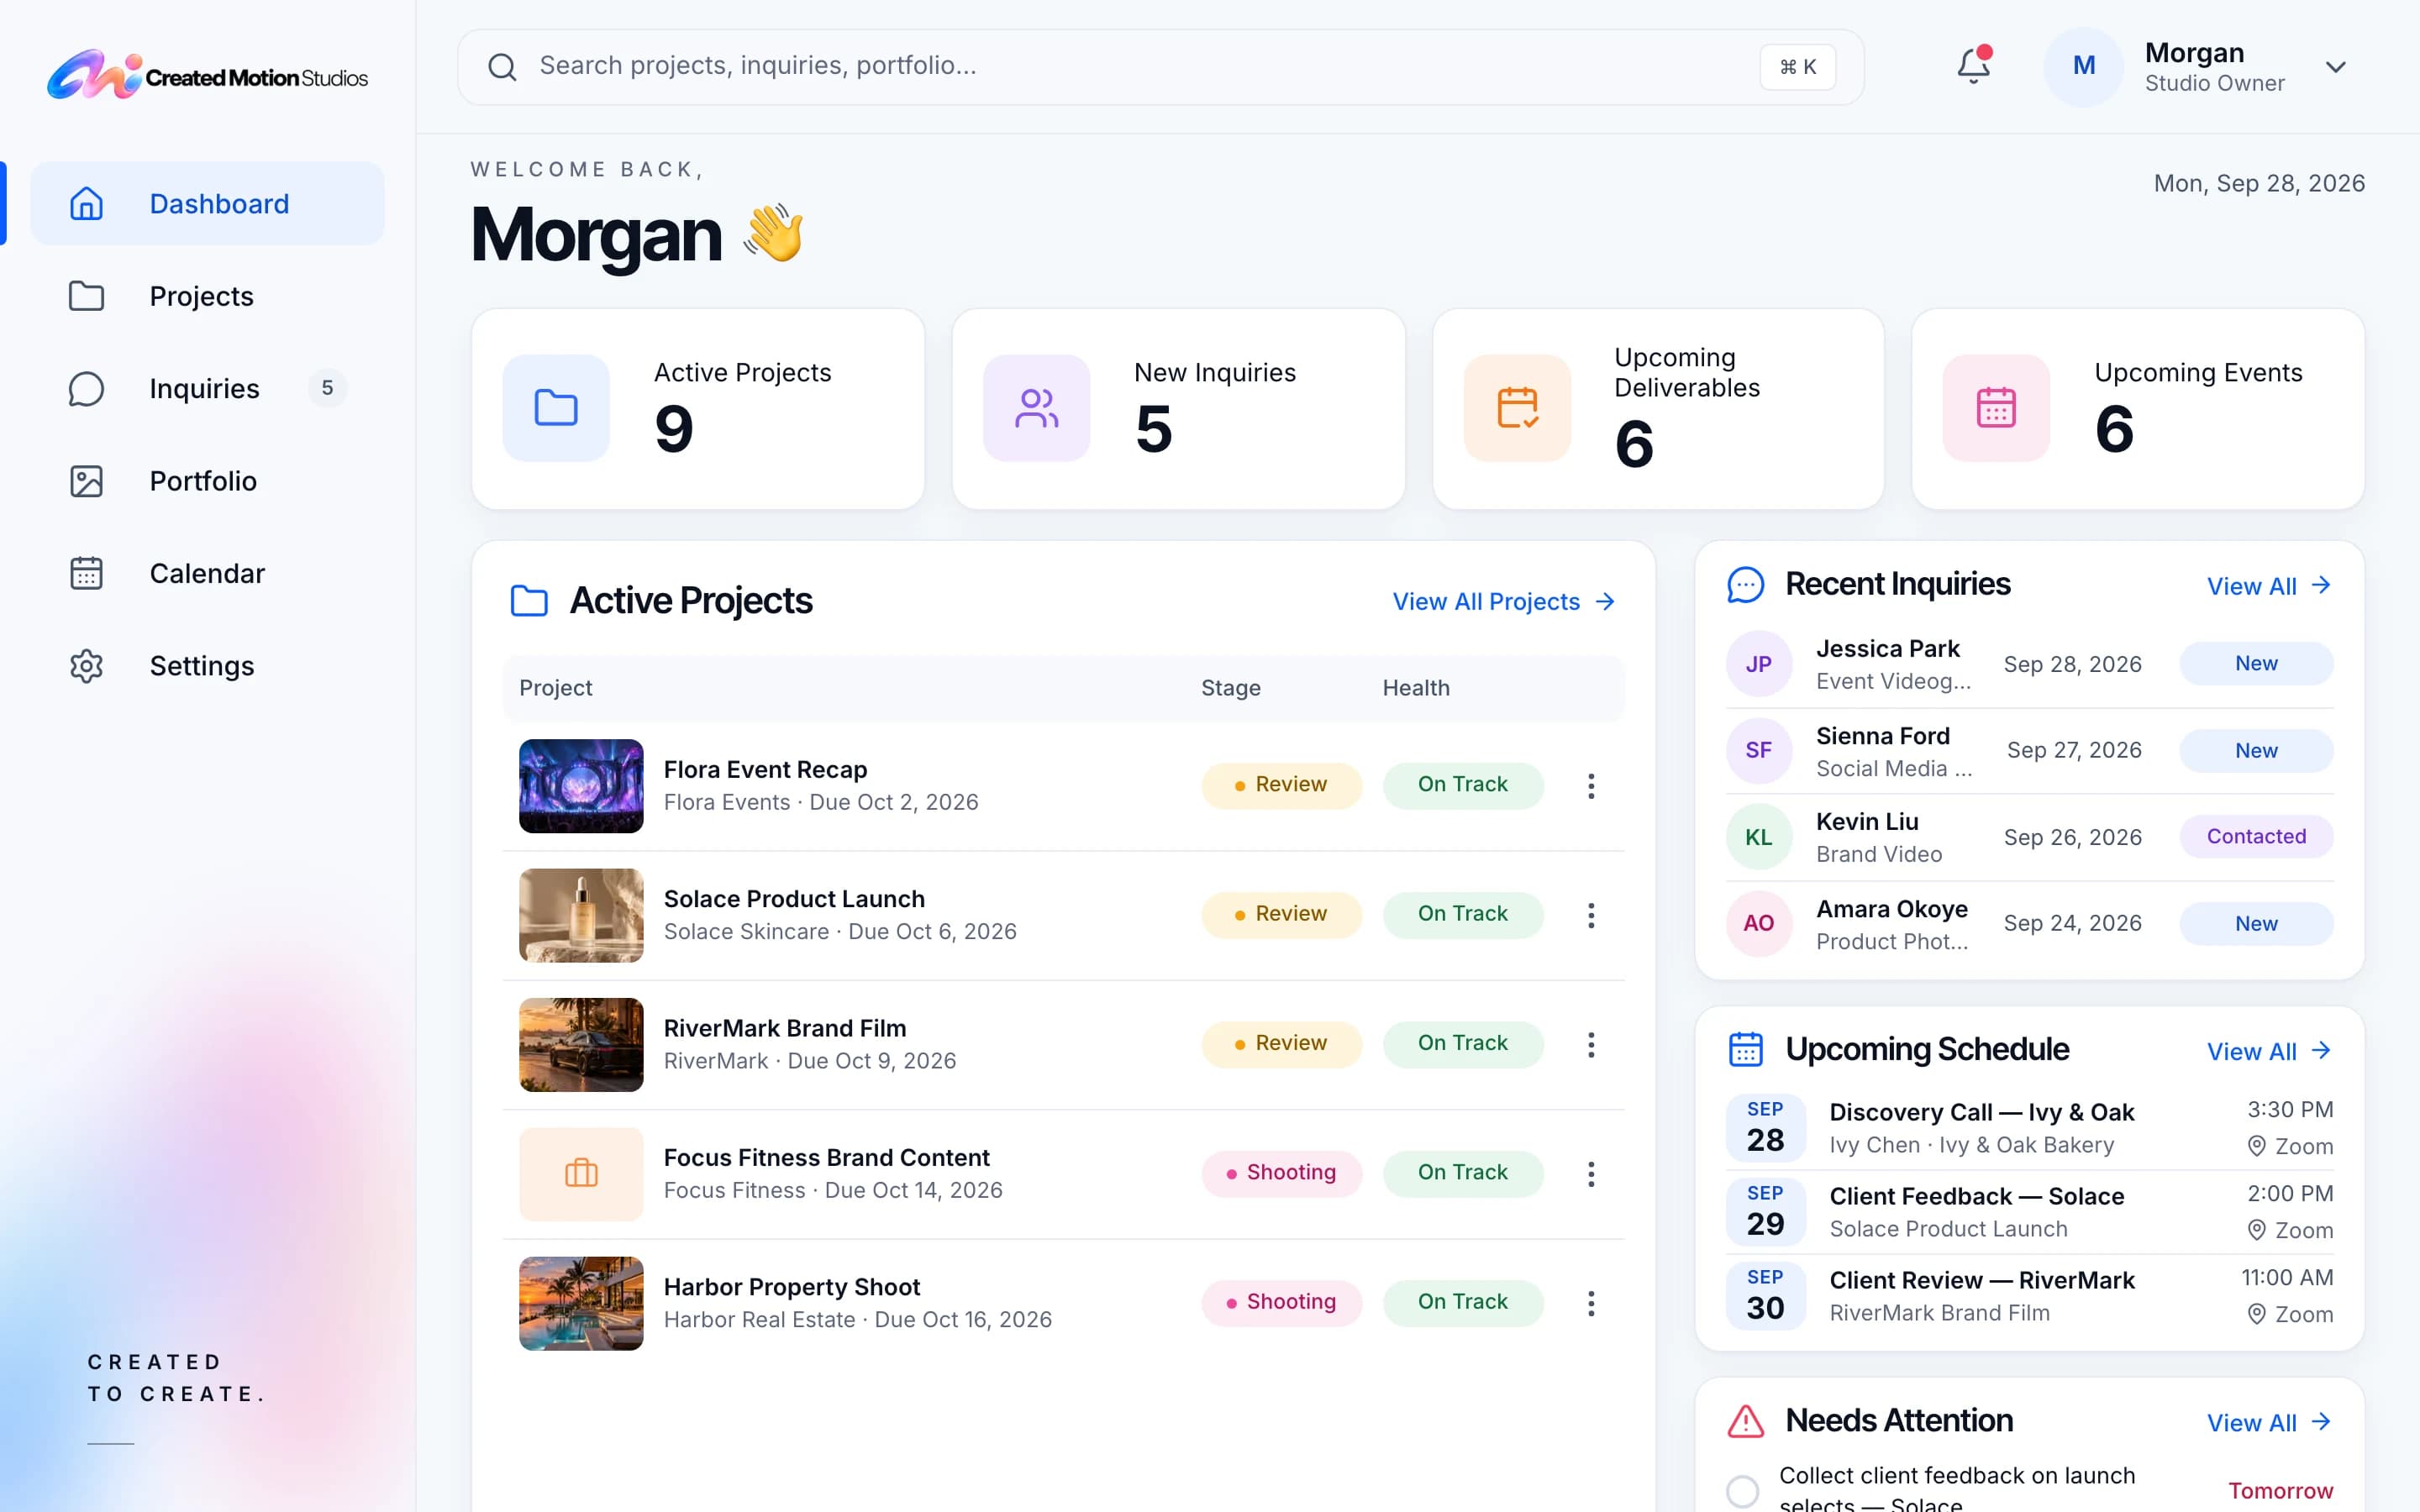Viewport: 2420px width, 1512px height.
Task: Click the Upcoming Schedule calendar icon
Action: 1745,1050
